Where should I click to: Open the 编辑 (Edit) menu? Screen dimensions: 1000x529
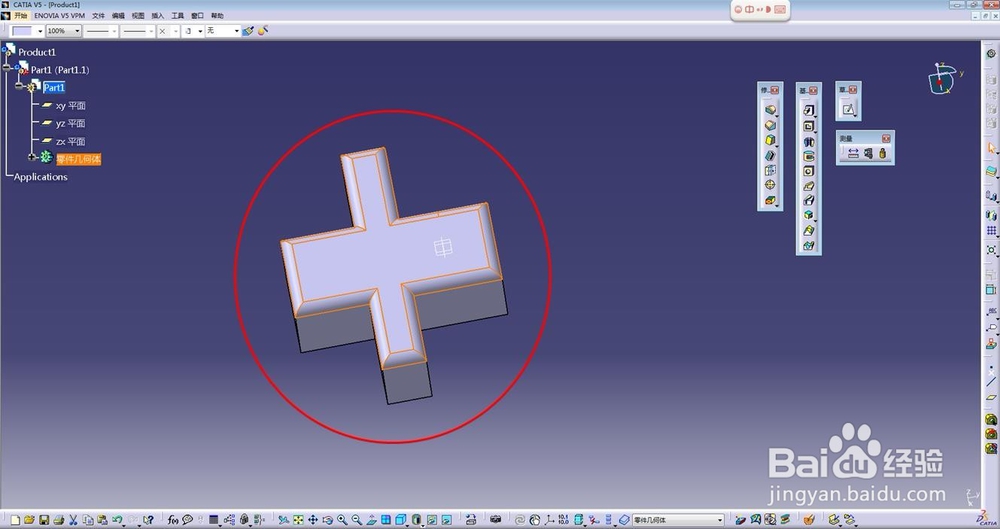point(118,15)
